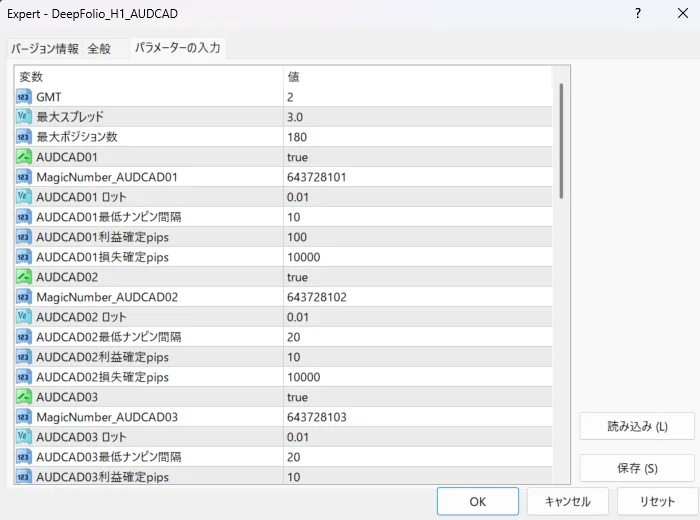Toggle the AUDCAD01 true value
Screen dimensions: 700x520
(297, 157)
